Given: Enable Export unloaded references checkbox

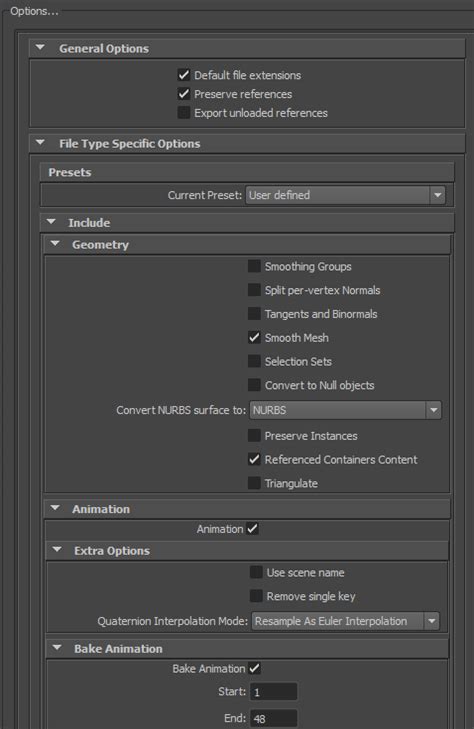Looking at the screenshot, I should click(184, 113).
